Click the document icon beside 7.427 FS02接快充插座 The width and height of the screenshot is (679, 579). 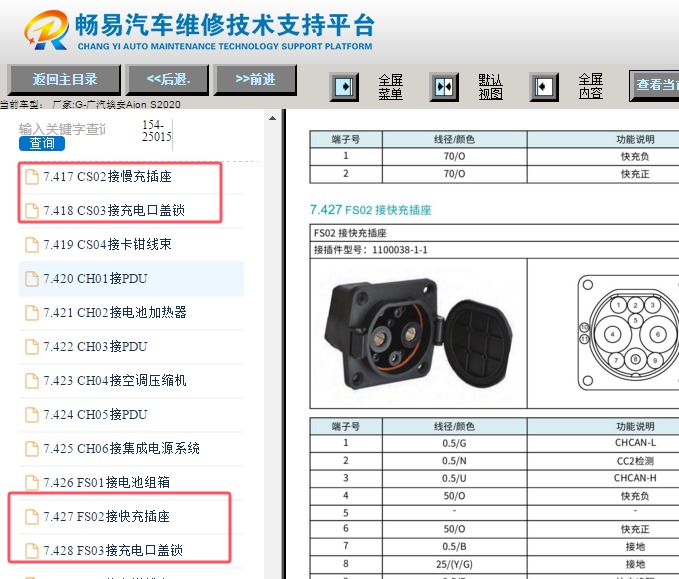point(32,517)
